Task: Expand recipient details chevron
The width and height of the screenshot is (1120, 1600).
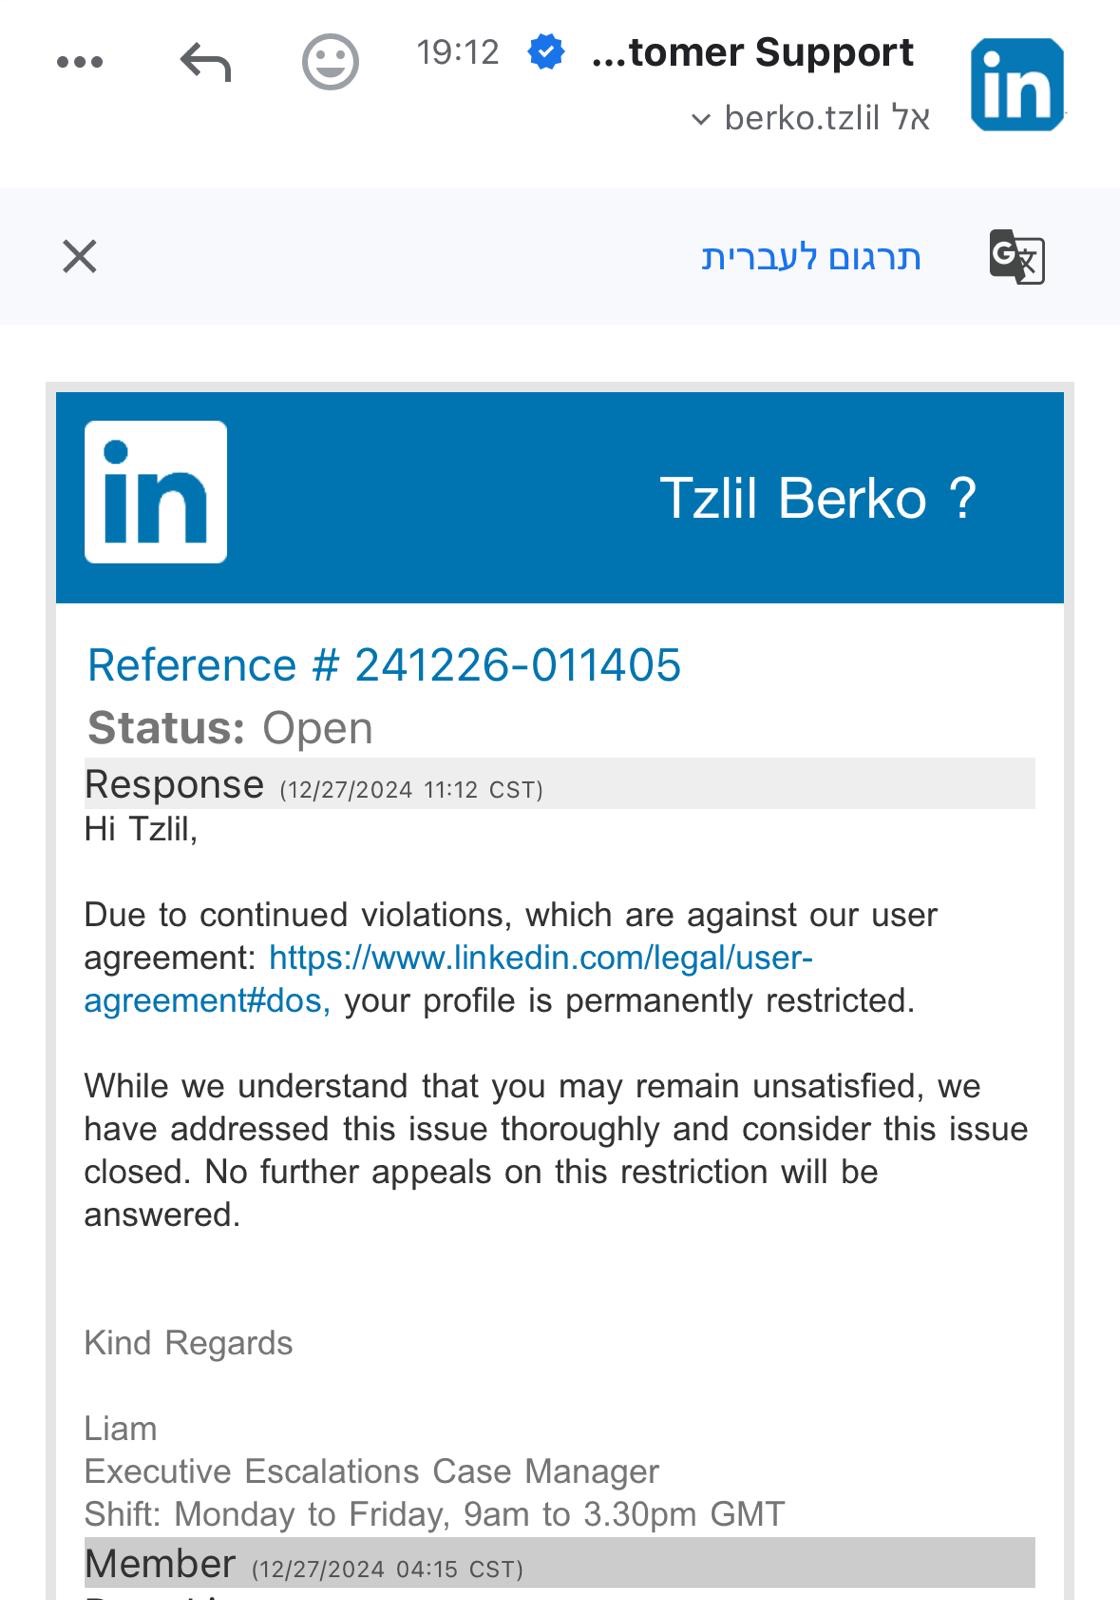Action: click(701, 120)
